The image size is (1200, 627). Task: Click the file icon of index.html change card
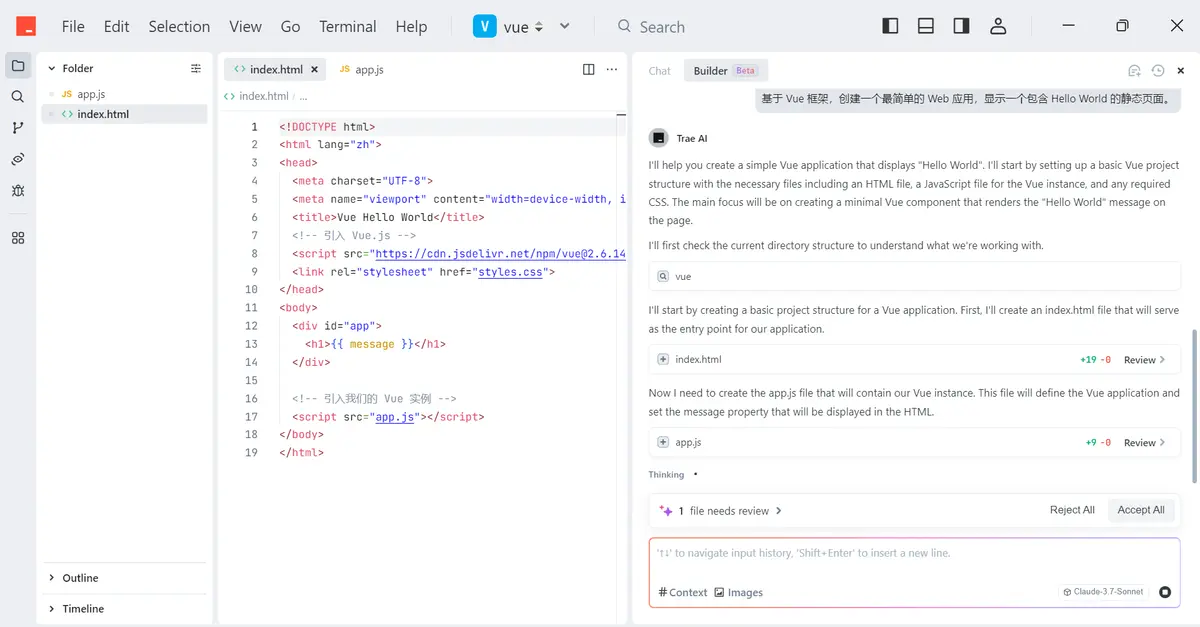pyautogui.click(x=663, y=359)
